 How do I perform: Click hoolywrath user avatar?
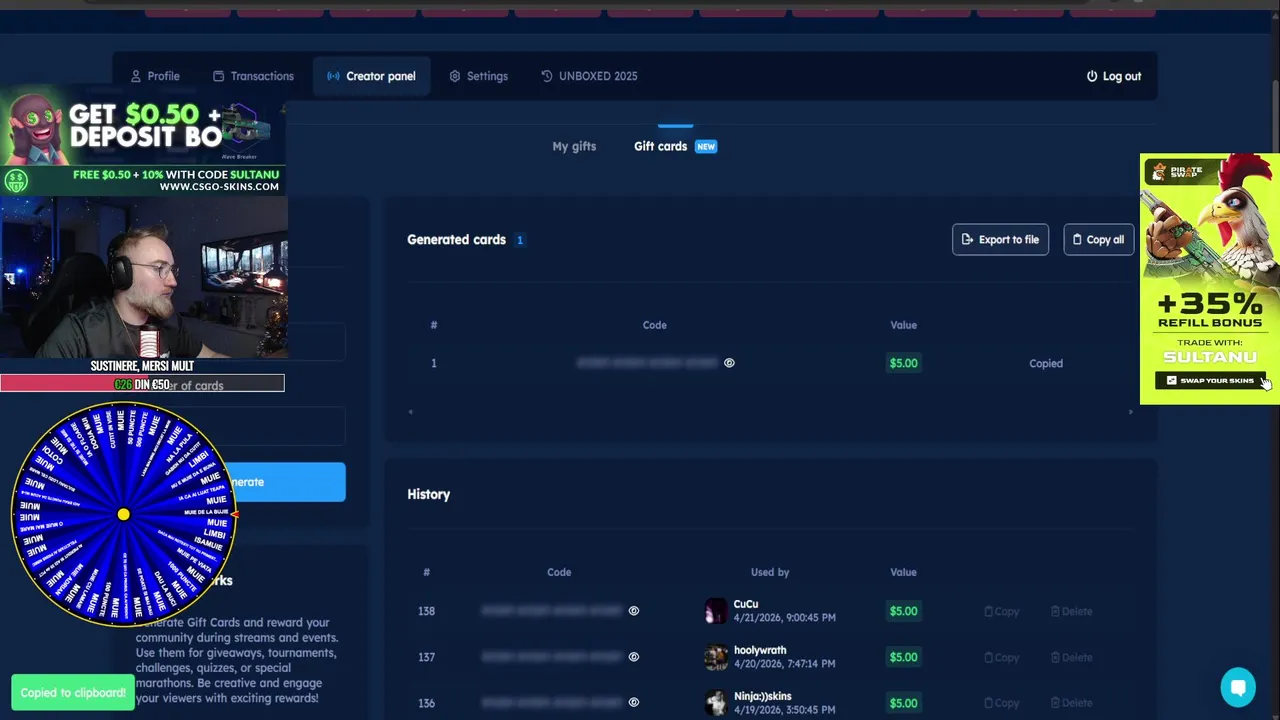[x=716, y=657]
